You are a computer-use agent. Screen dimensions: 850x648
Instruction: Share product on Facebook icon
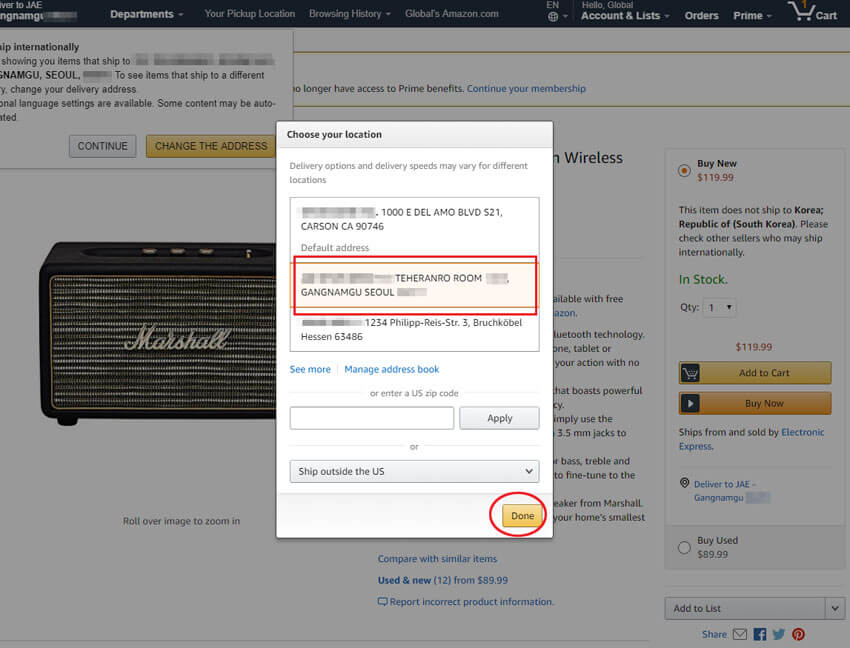[759, 634]
